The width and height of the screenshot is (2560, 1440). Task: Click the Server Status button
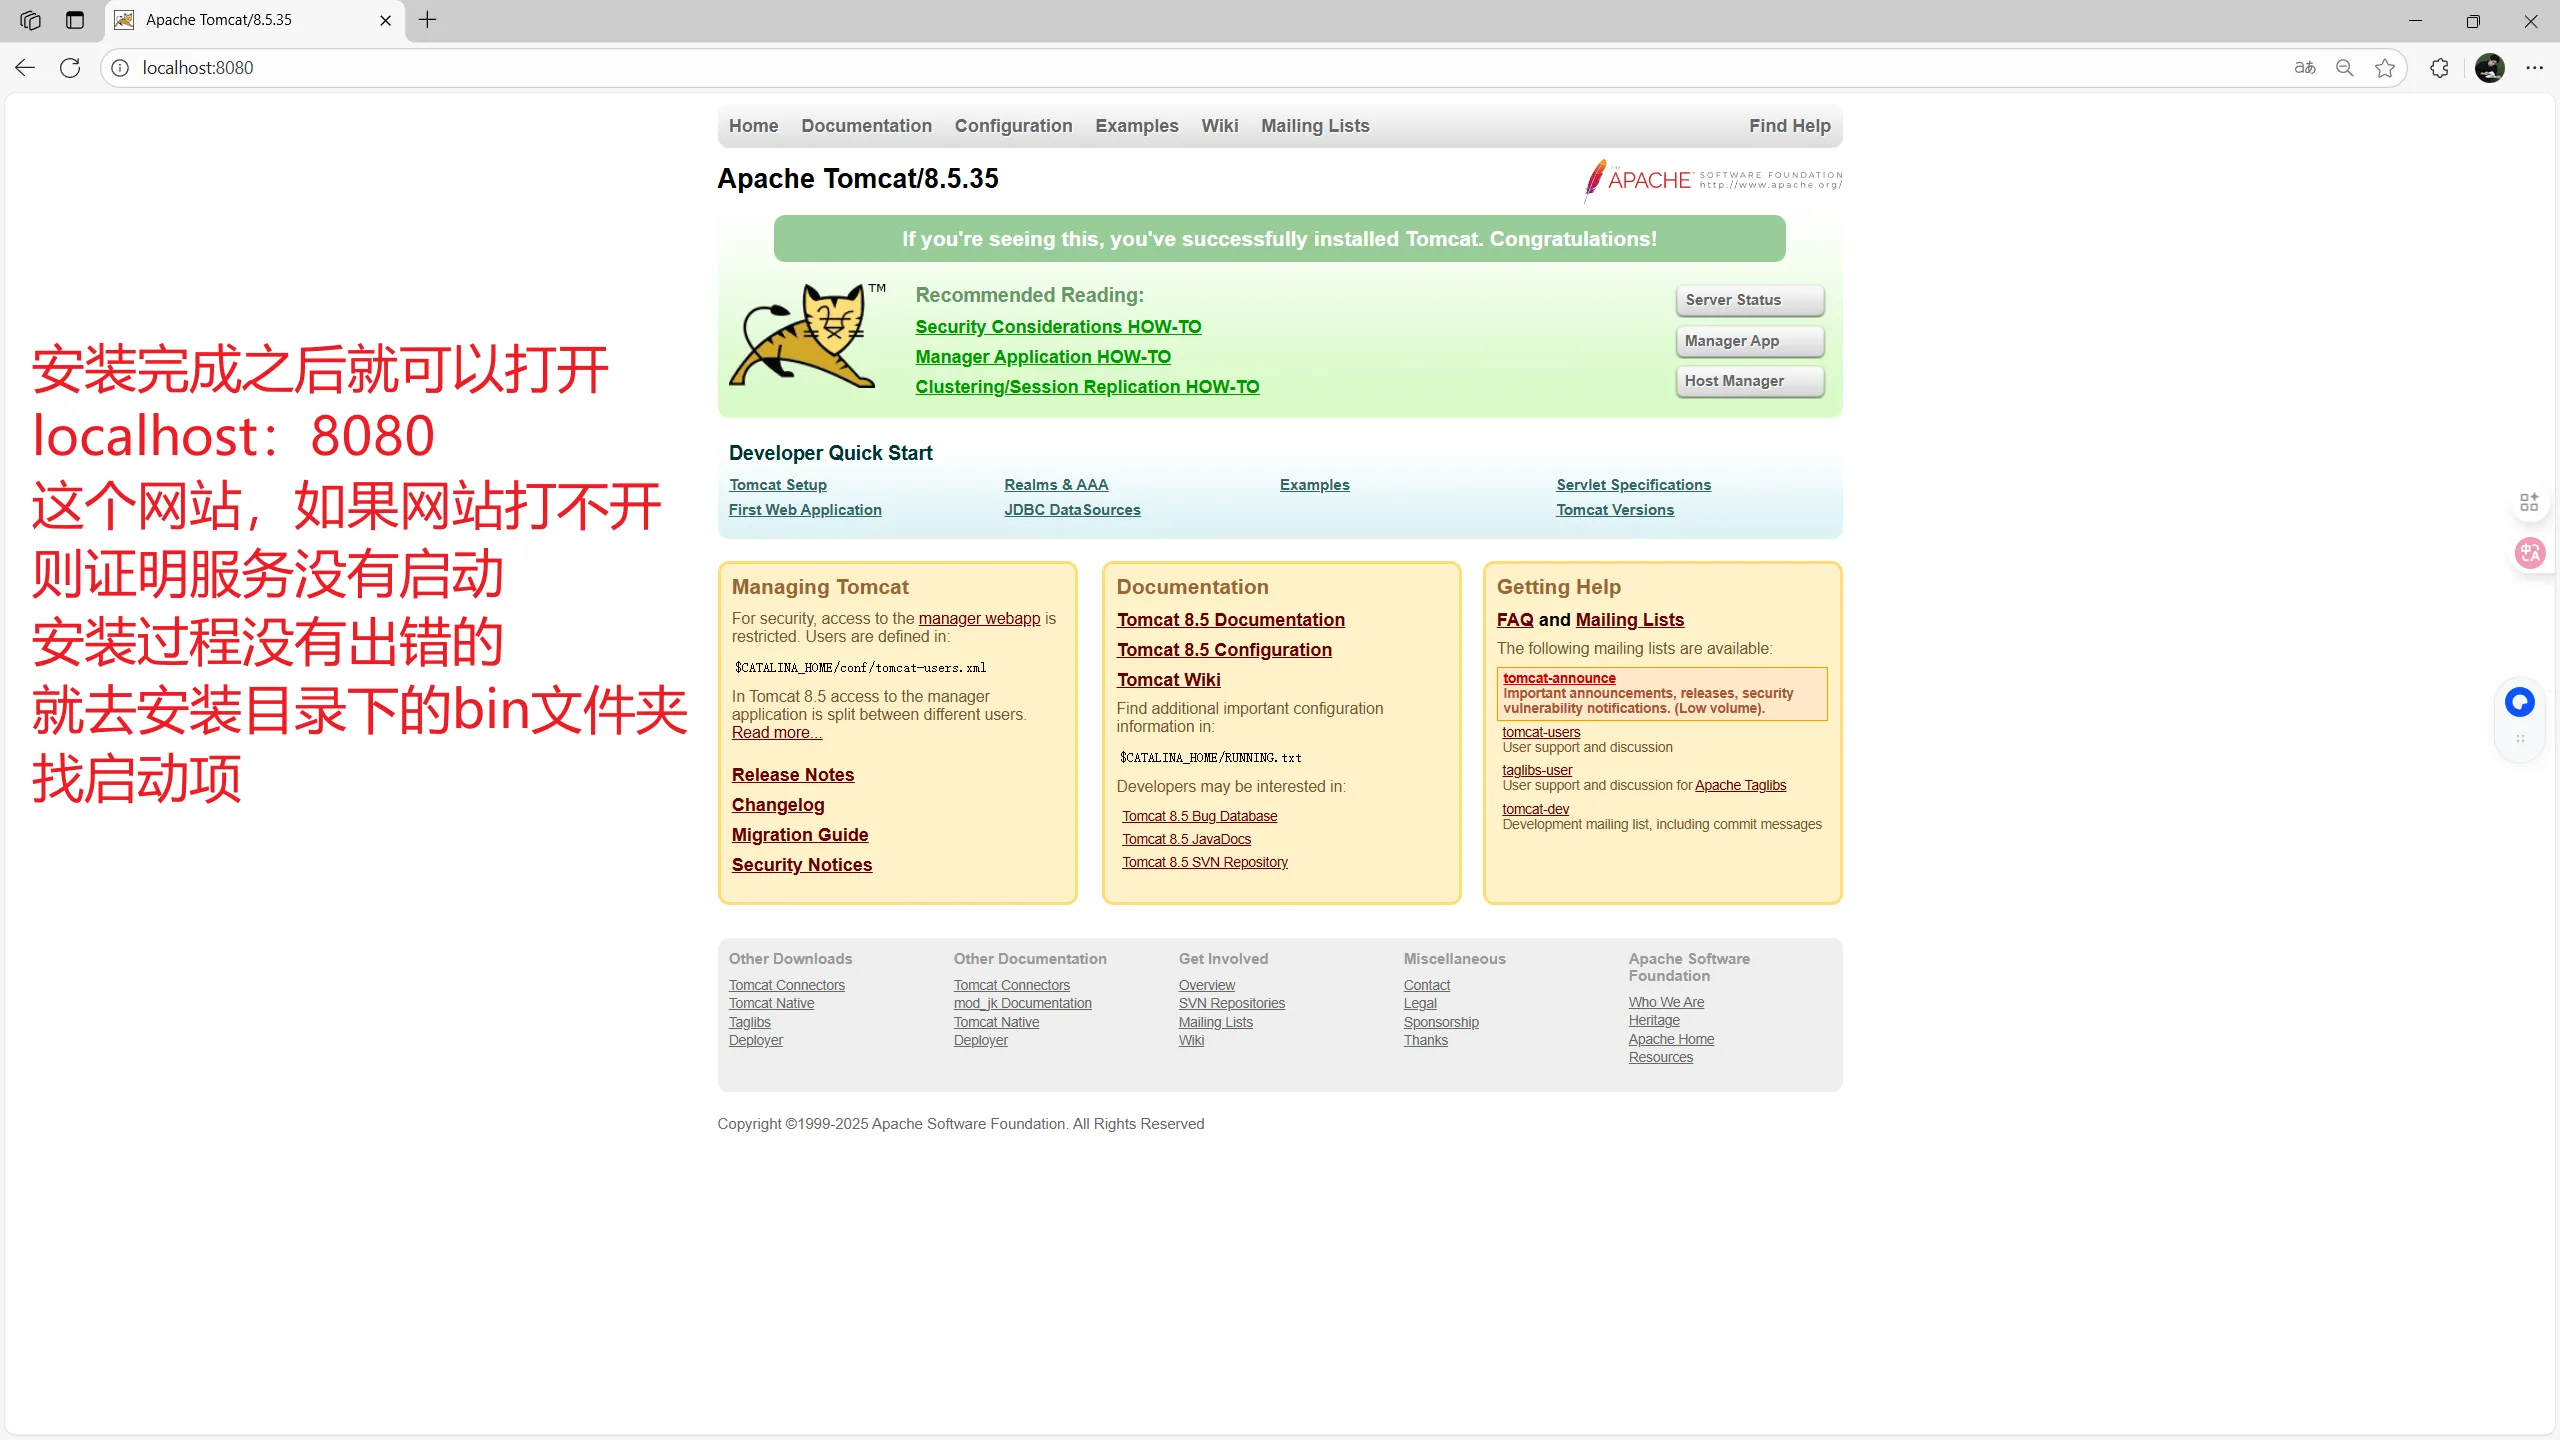pyautogui.click(x=1749, y=300)
